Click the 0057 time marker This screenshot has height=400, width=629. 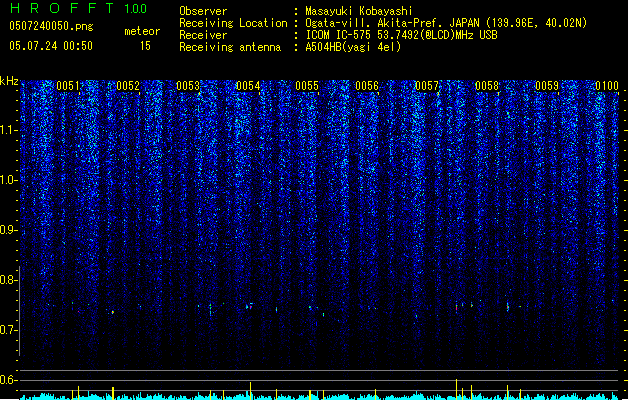coord(427,86)
